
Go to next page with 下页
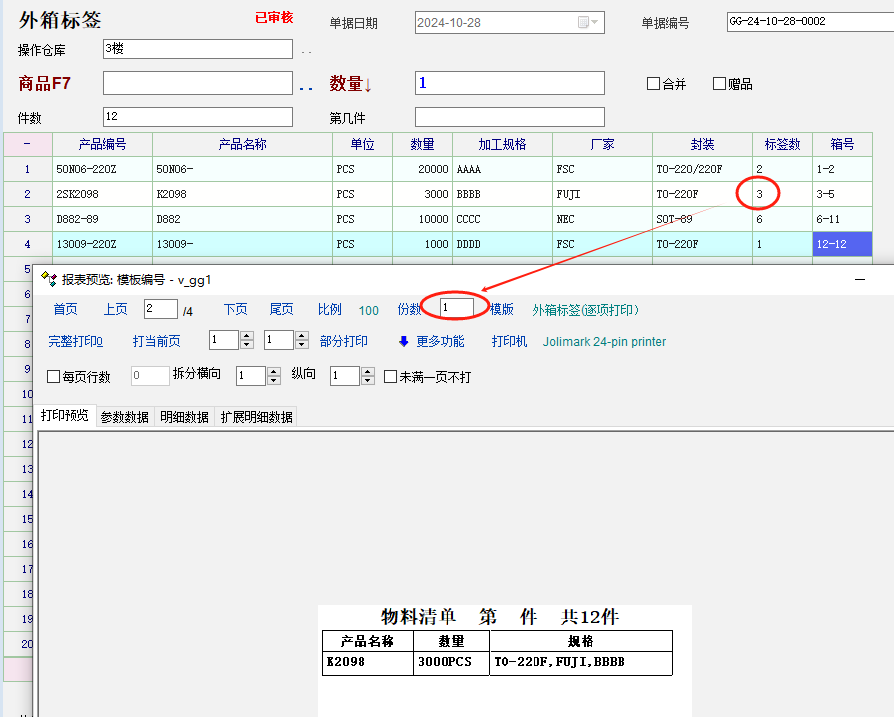click(x=235, y=309)
